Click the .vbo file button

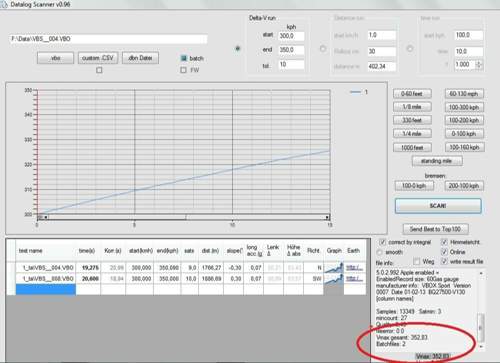pos(55,58)
